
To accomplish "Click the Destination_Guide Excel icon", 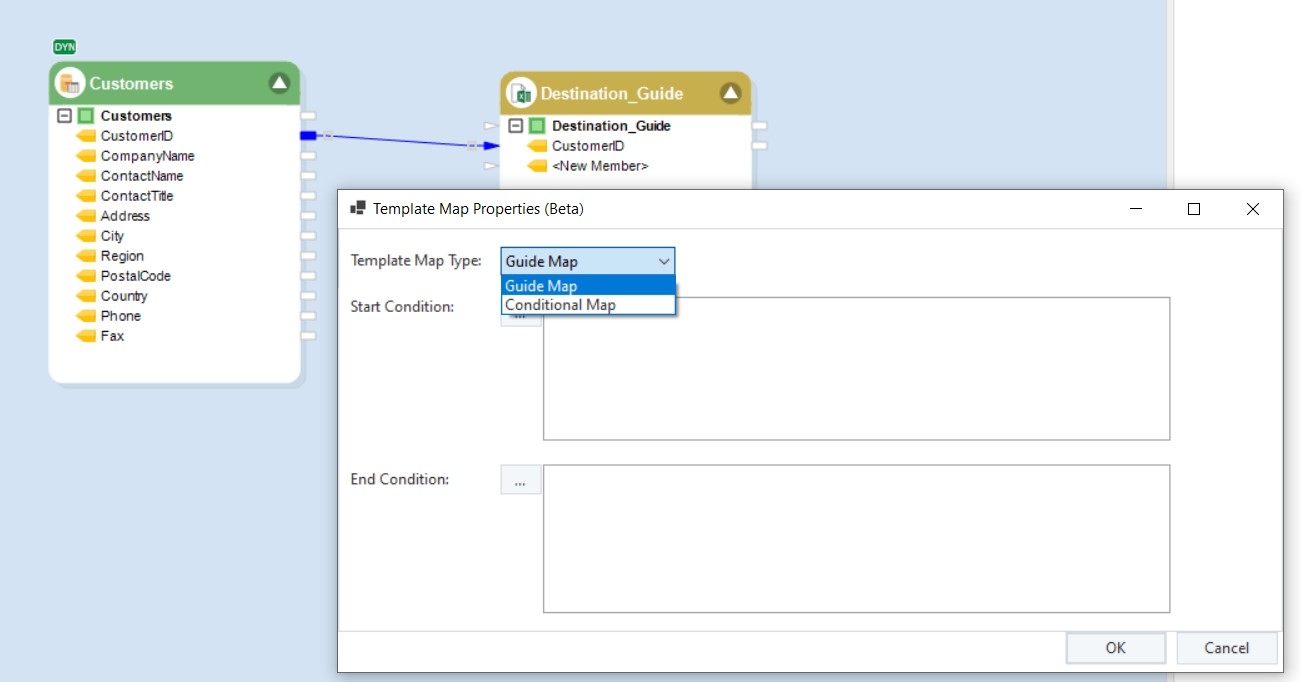I will coord(521,93).
